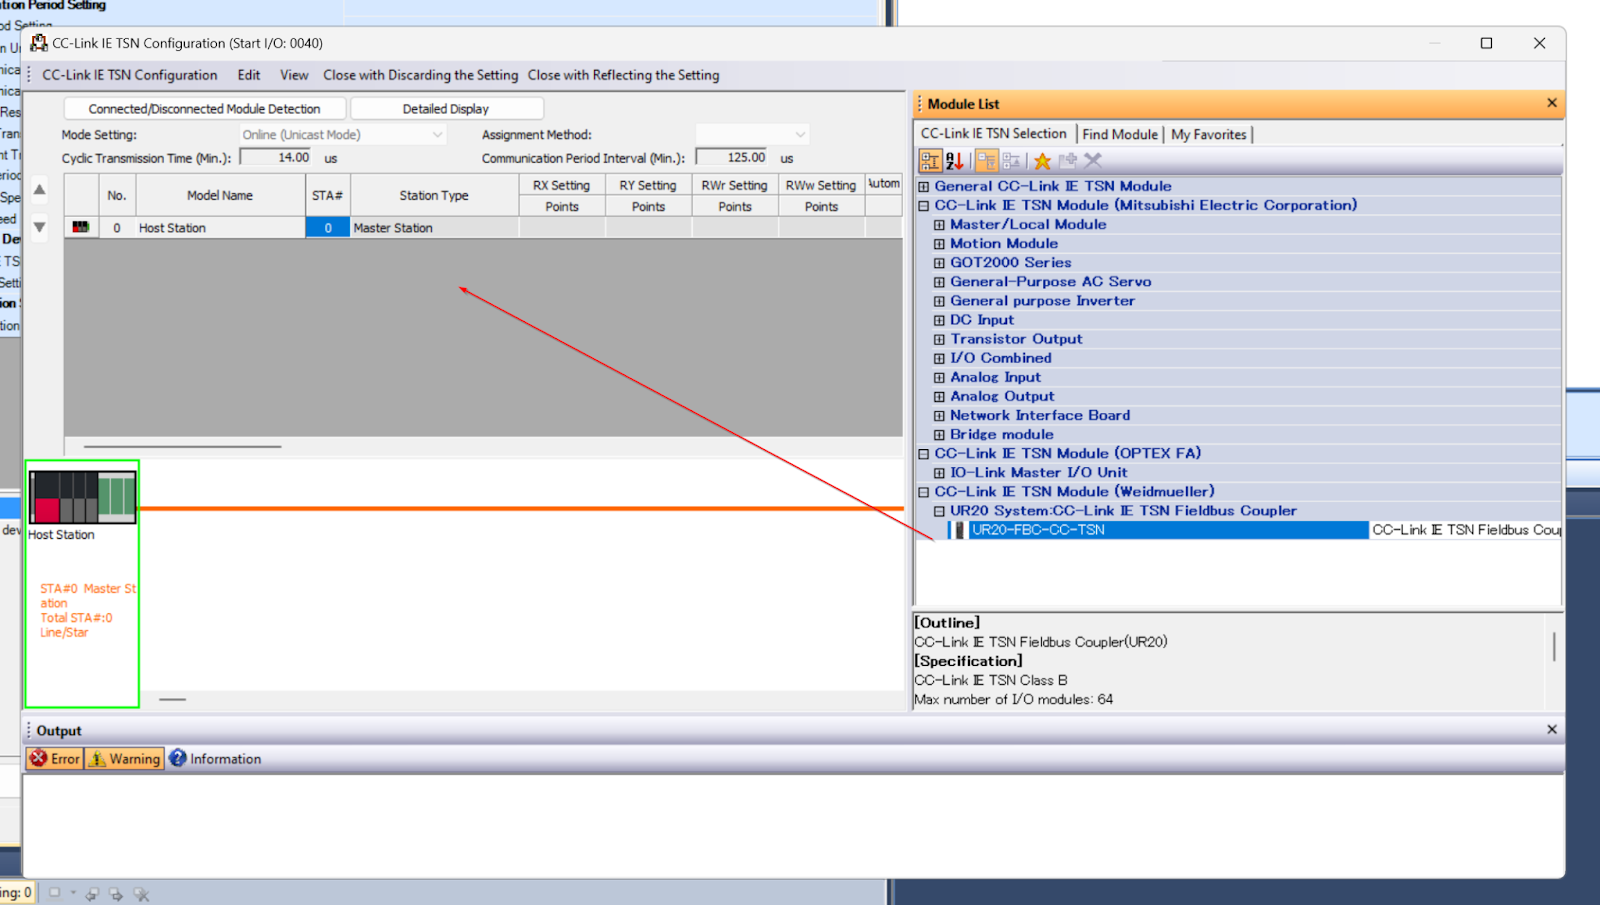Toggle the Warning filter in Output

tap(125, 759)
